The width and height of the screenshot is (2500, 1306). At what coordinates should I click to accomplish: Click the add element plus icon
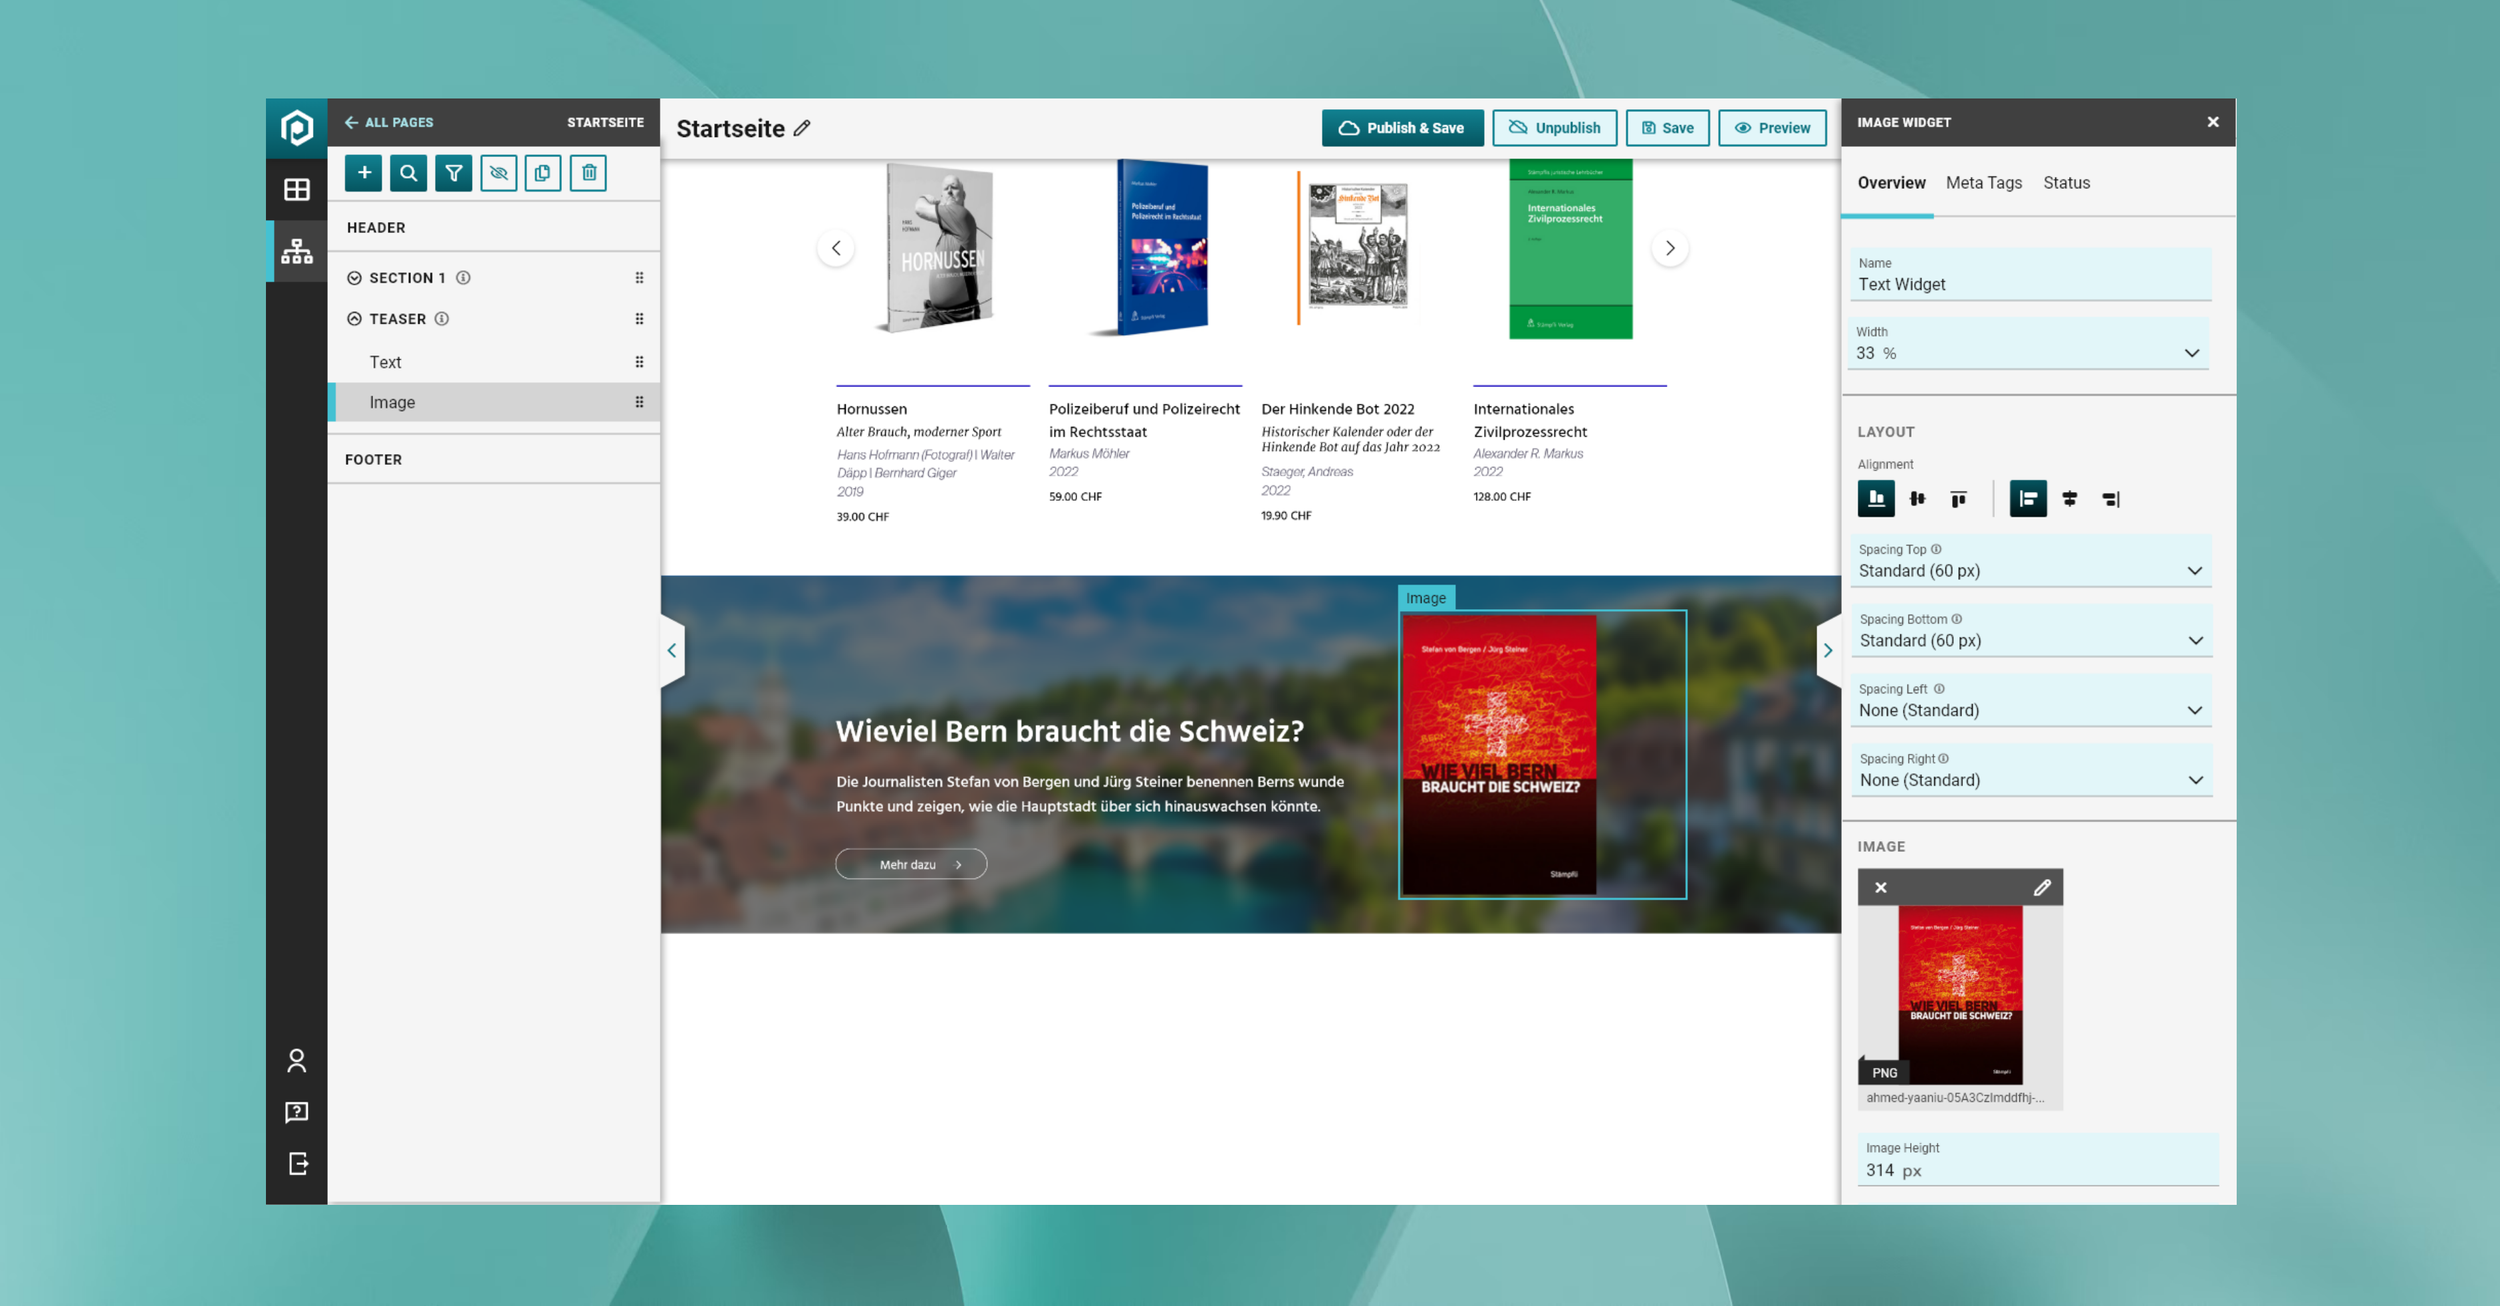[364, 173]
